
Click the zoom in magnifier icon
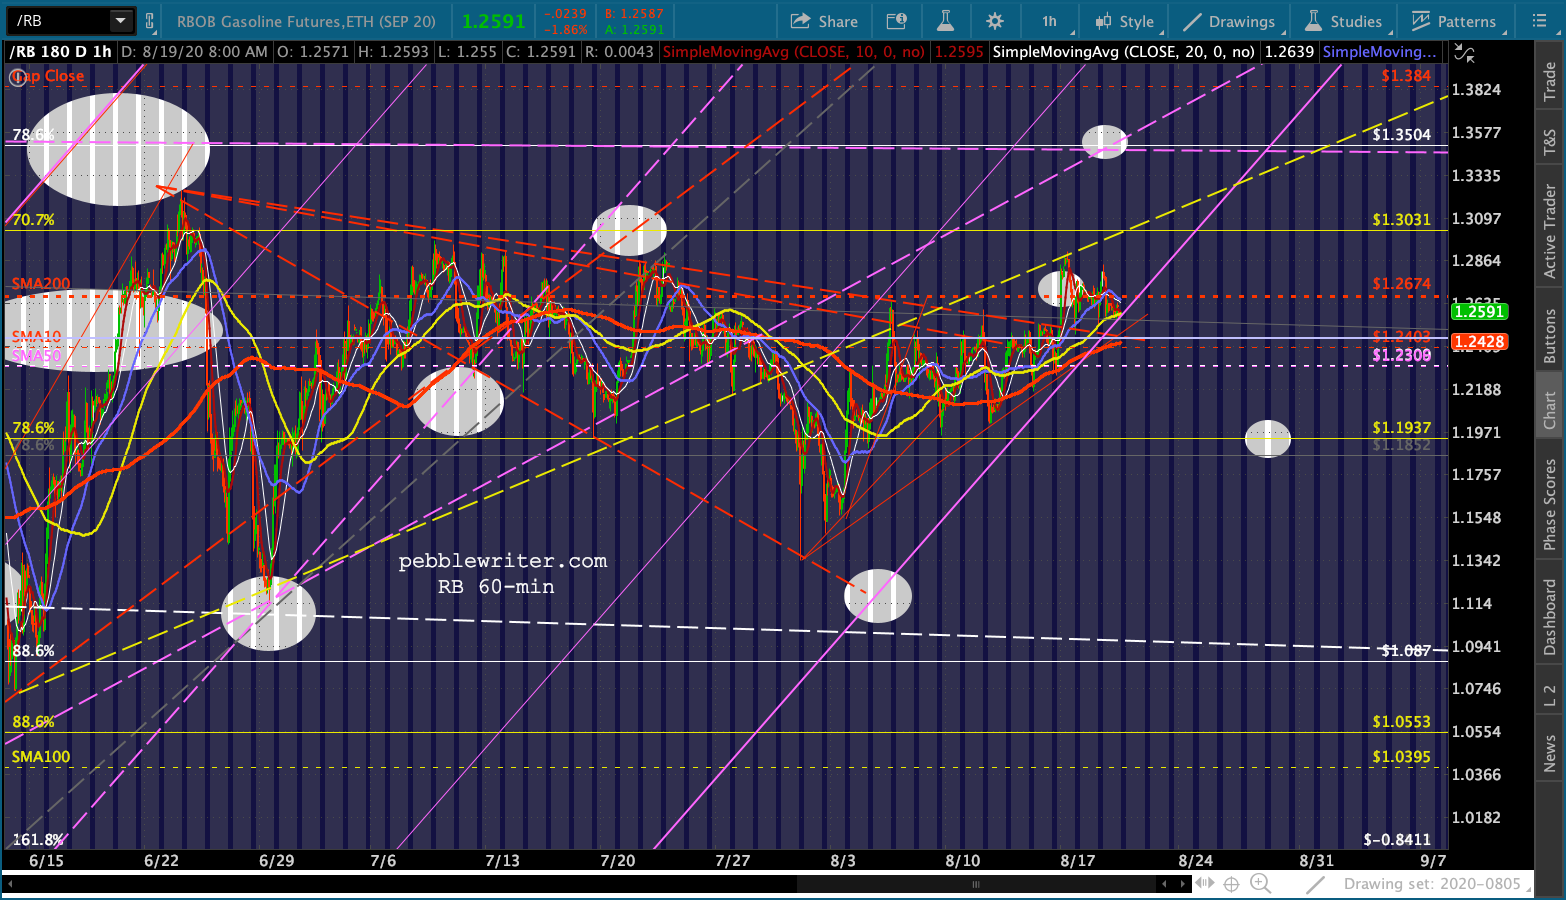[1261, 884]
